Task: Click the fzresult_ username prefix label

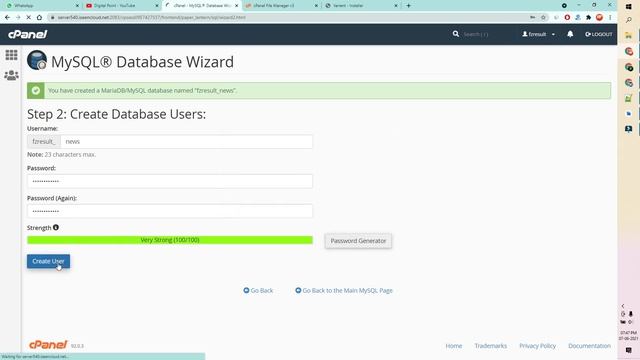Action: [x=44, y=142]
